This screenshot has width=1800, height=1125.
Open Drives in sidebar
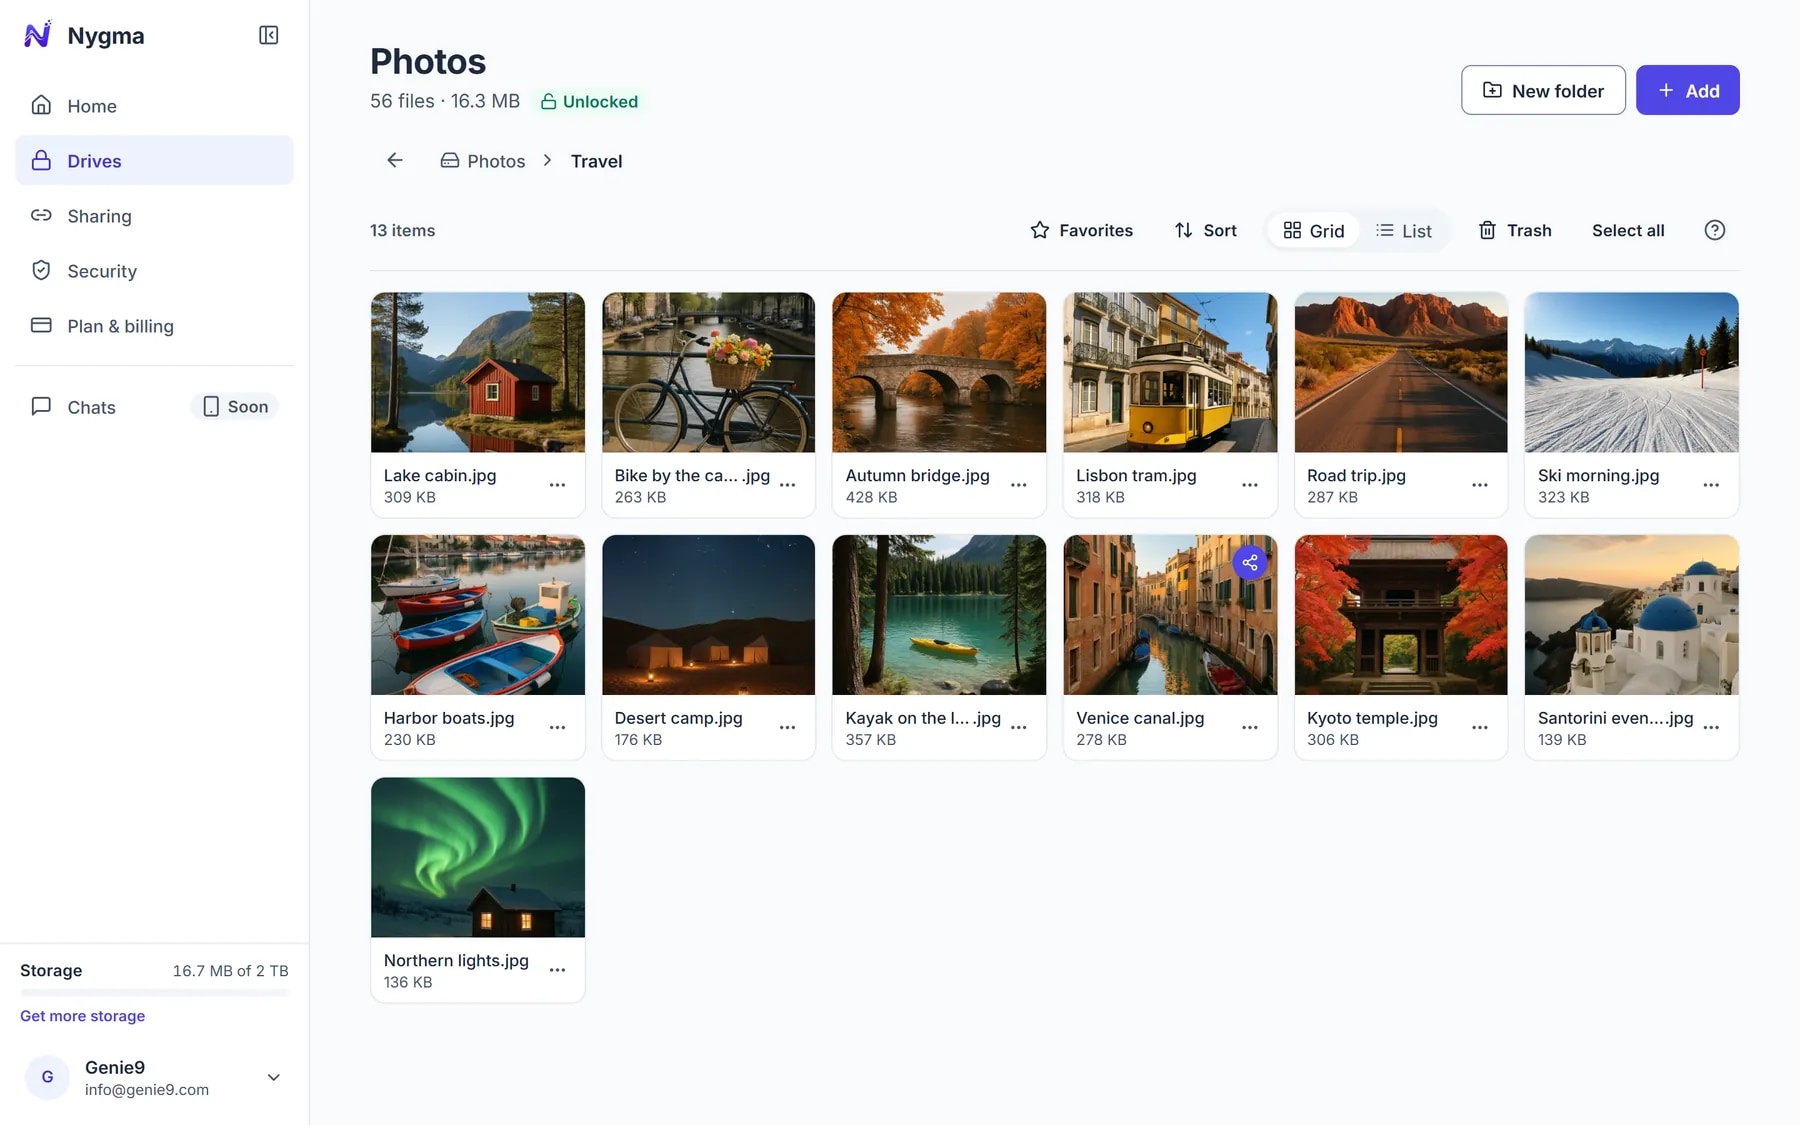(154, 160)
